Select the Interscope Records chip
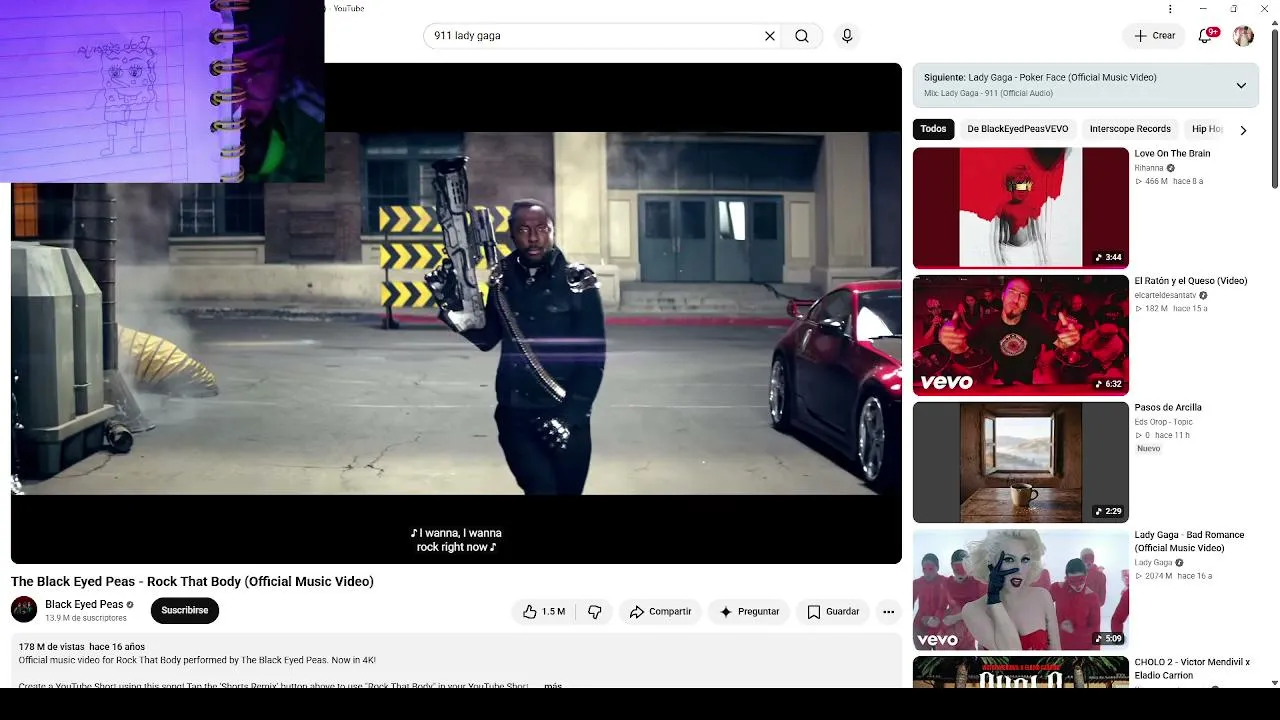 tap(1130, 129)
